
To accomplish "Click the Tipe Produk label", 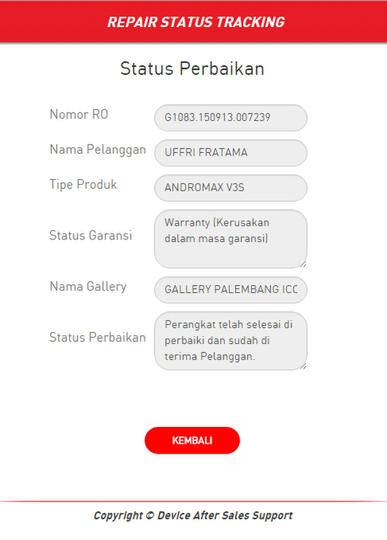I will 83,185.
